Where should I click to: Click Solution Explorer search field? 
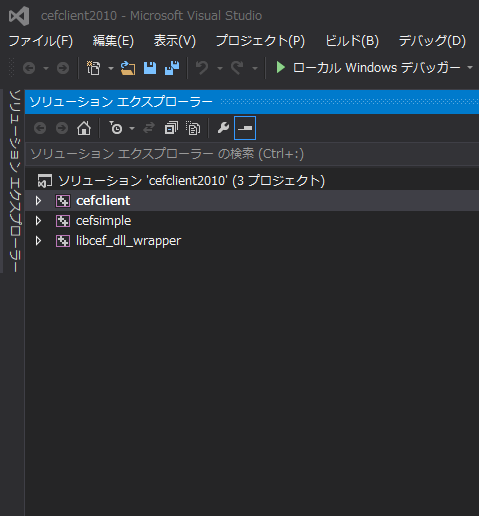coord(252,154)
